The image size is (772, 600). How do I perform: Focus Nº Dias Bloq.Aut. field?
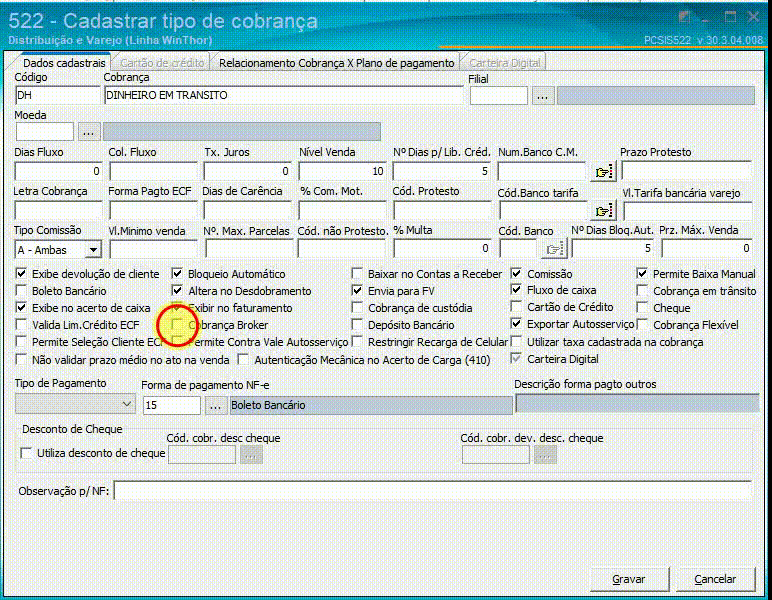tap(613, 249)
